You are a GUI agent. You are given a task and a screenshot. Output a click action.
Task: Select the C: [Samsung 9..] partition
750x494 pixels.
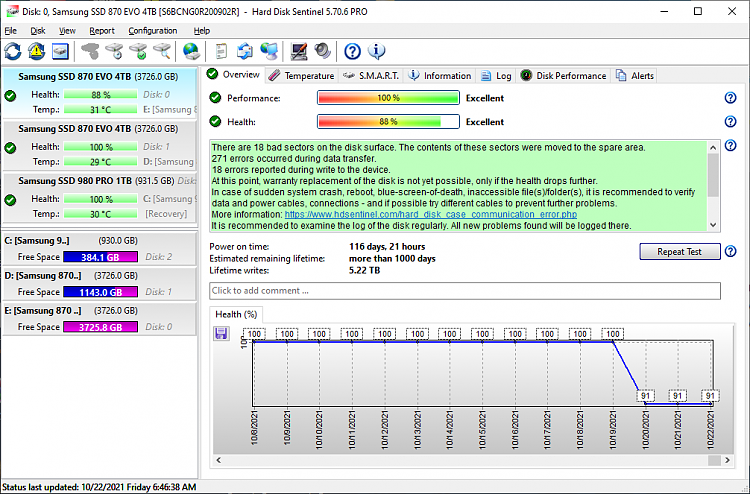coord(99,249)
